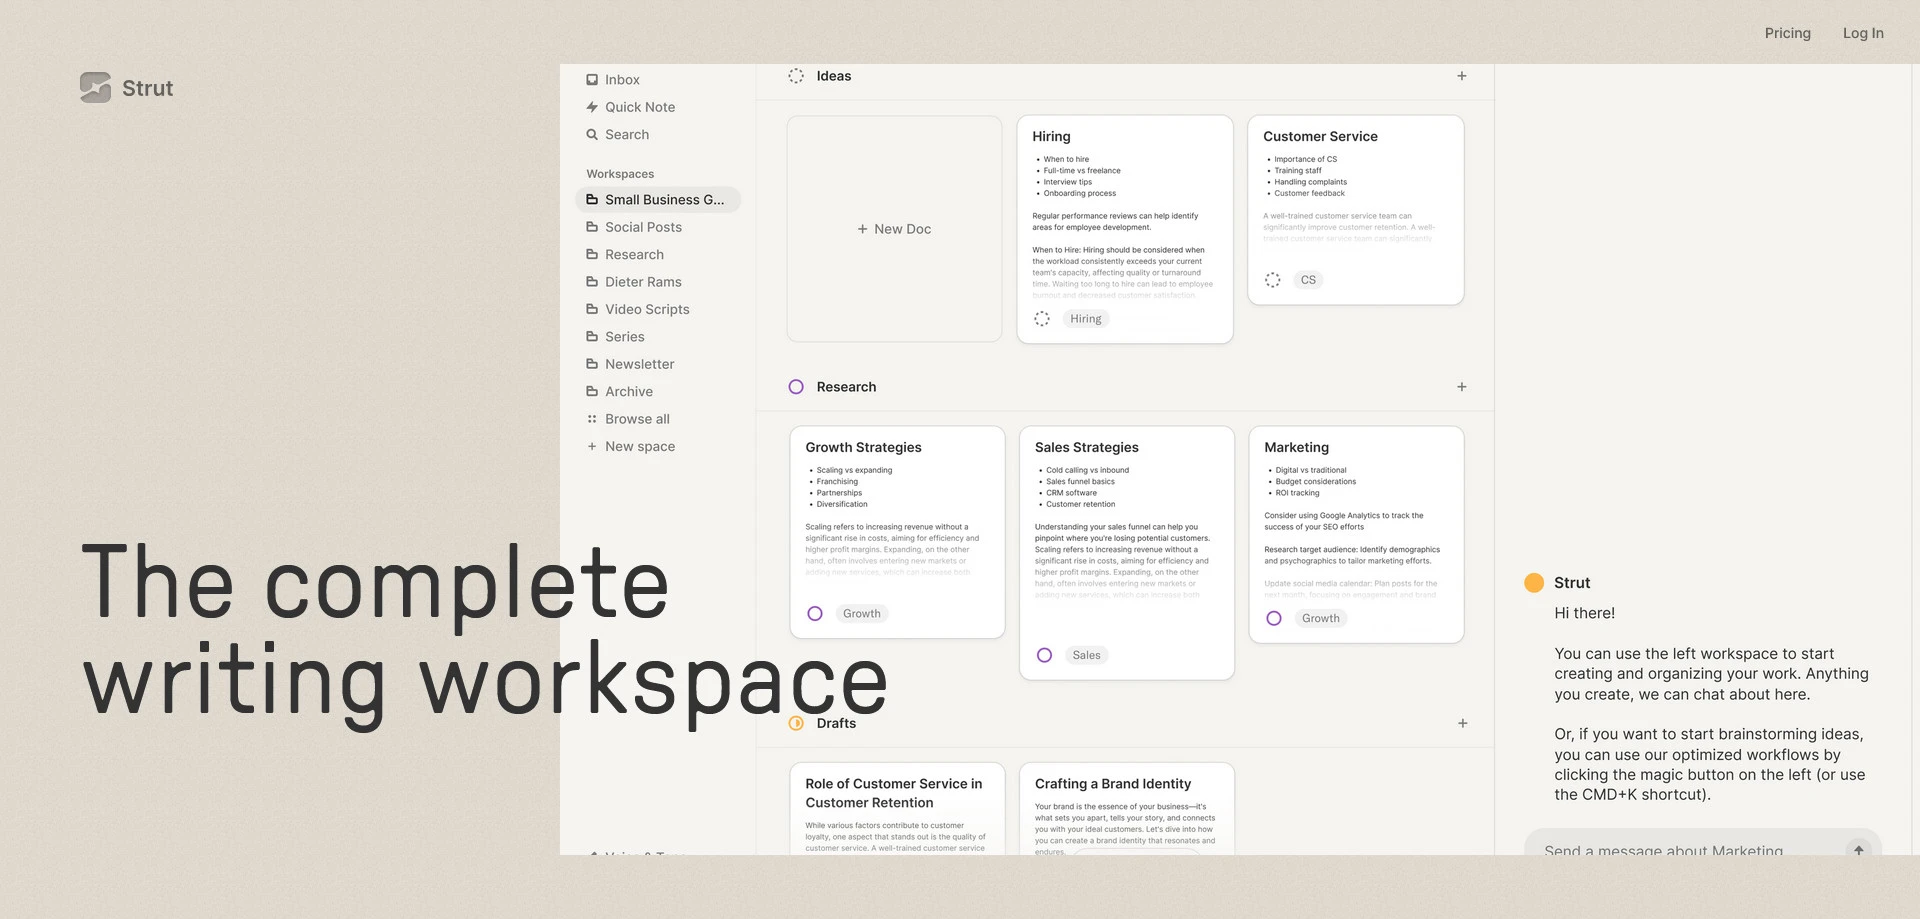Add a doc with Research plus button
The height and width of the screenshot is (919, 1920).
(x=1462, y=387)
